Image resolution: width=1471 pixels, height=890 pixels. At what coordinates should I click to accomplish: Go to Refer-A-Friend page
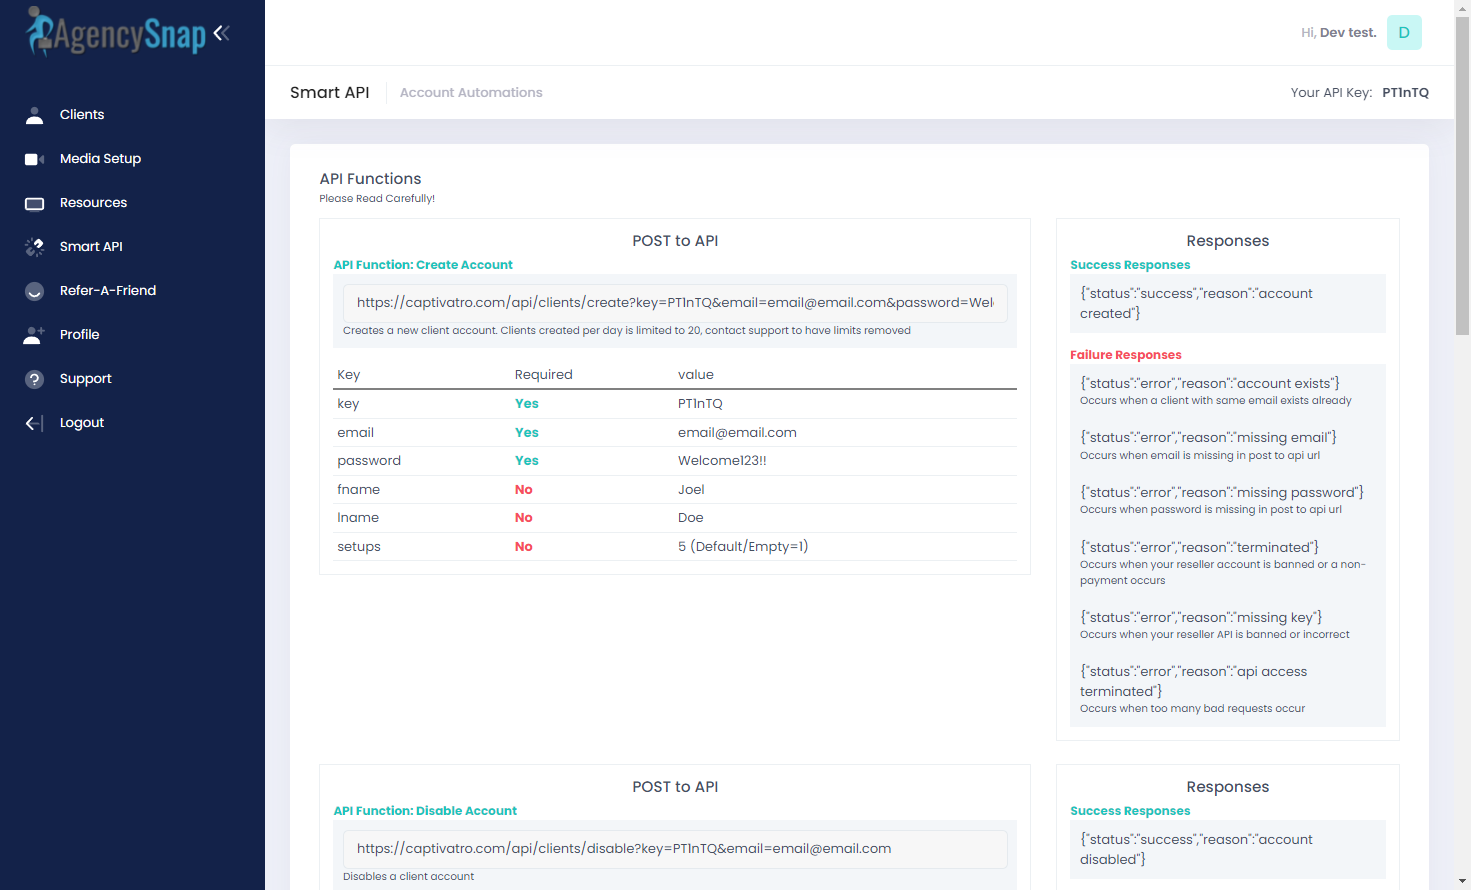(x=108, y=291)
